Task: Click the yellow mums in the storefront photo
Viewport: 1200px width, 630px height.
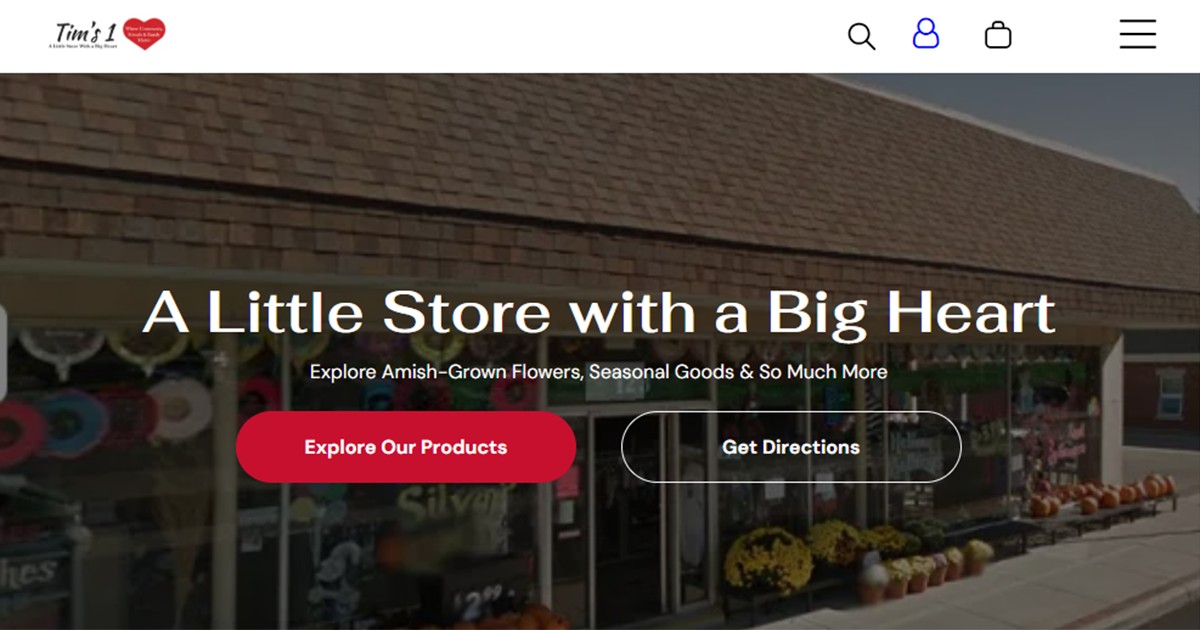Action: click(x=768, y=560)
